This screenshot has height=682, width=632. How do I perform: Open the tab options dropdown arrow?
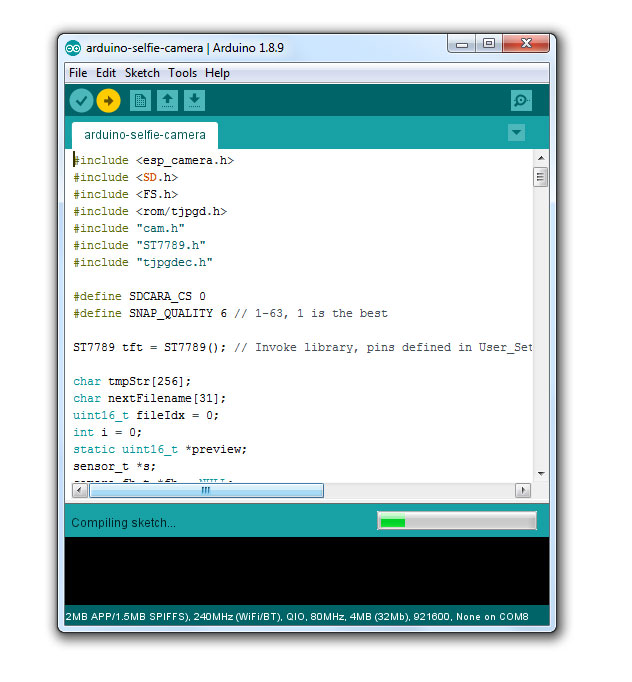tap(516, 132)
